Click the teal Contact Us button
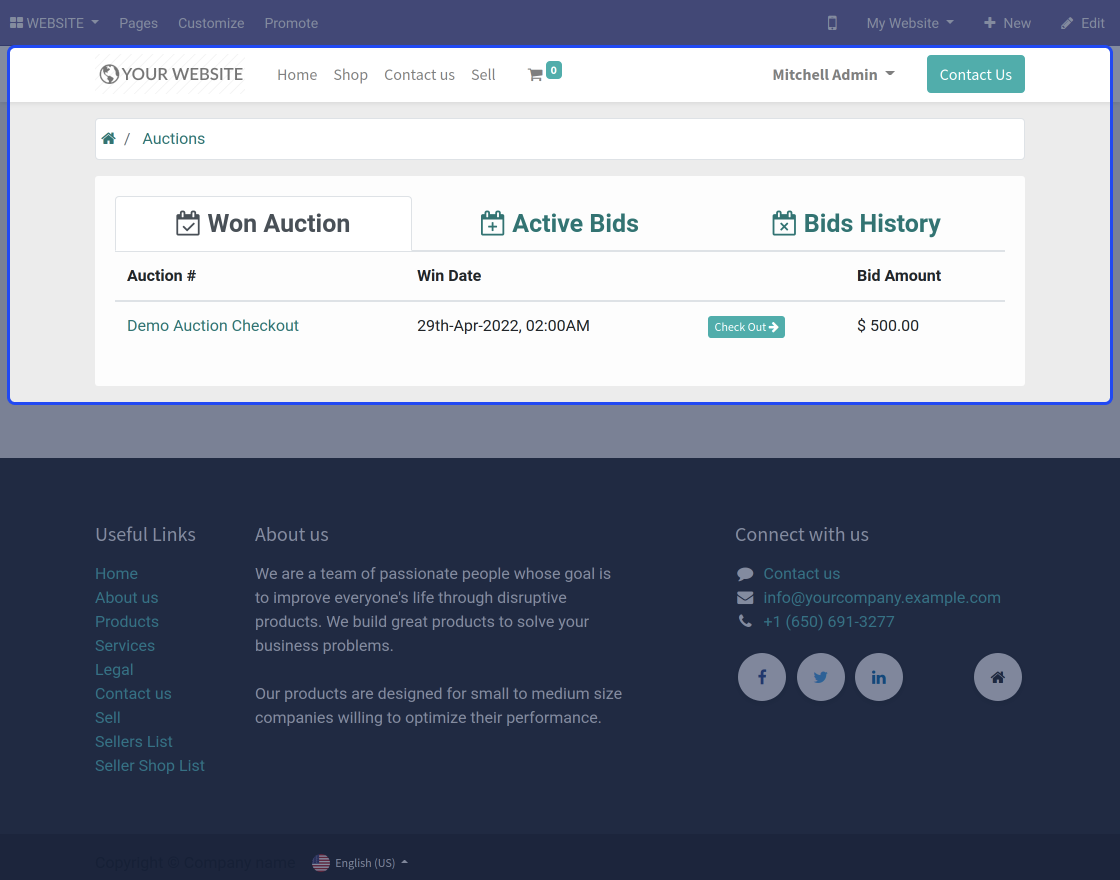The width and height of the screenshot is (1120, 880). (975, 74)
